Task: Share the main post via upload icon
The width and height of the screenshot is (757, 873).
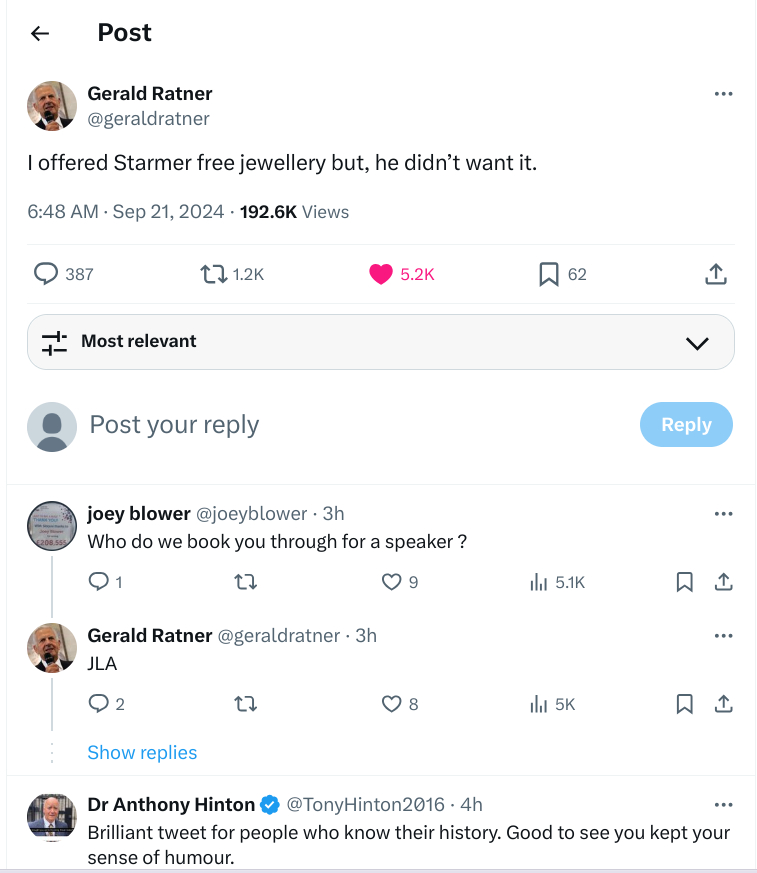Action: pos(715,274)
